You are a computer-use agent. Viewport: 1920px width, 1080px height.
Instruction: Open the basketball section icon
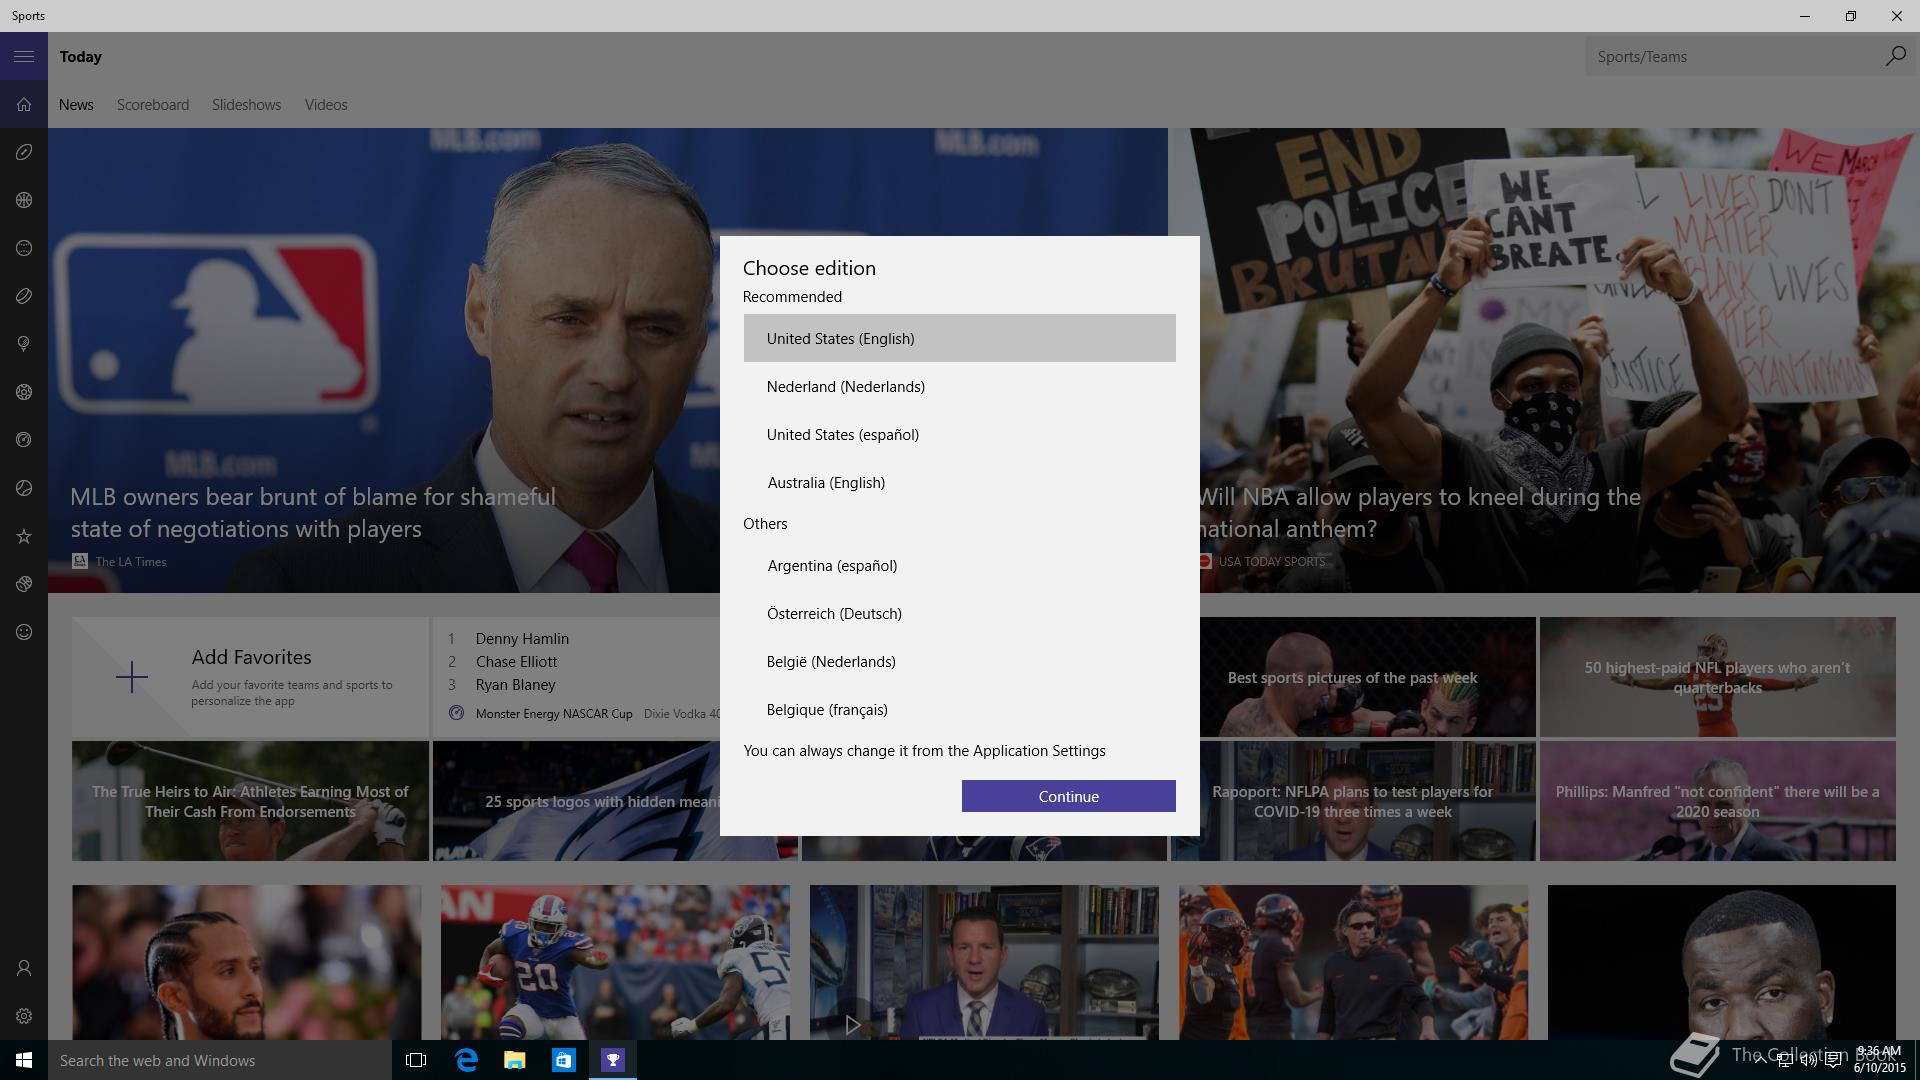pyautogui.click(x=24, y=200)
